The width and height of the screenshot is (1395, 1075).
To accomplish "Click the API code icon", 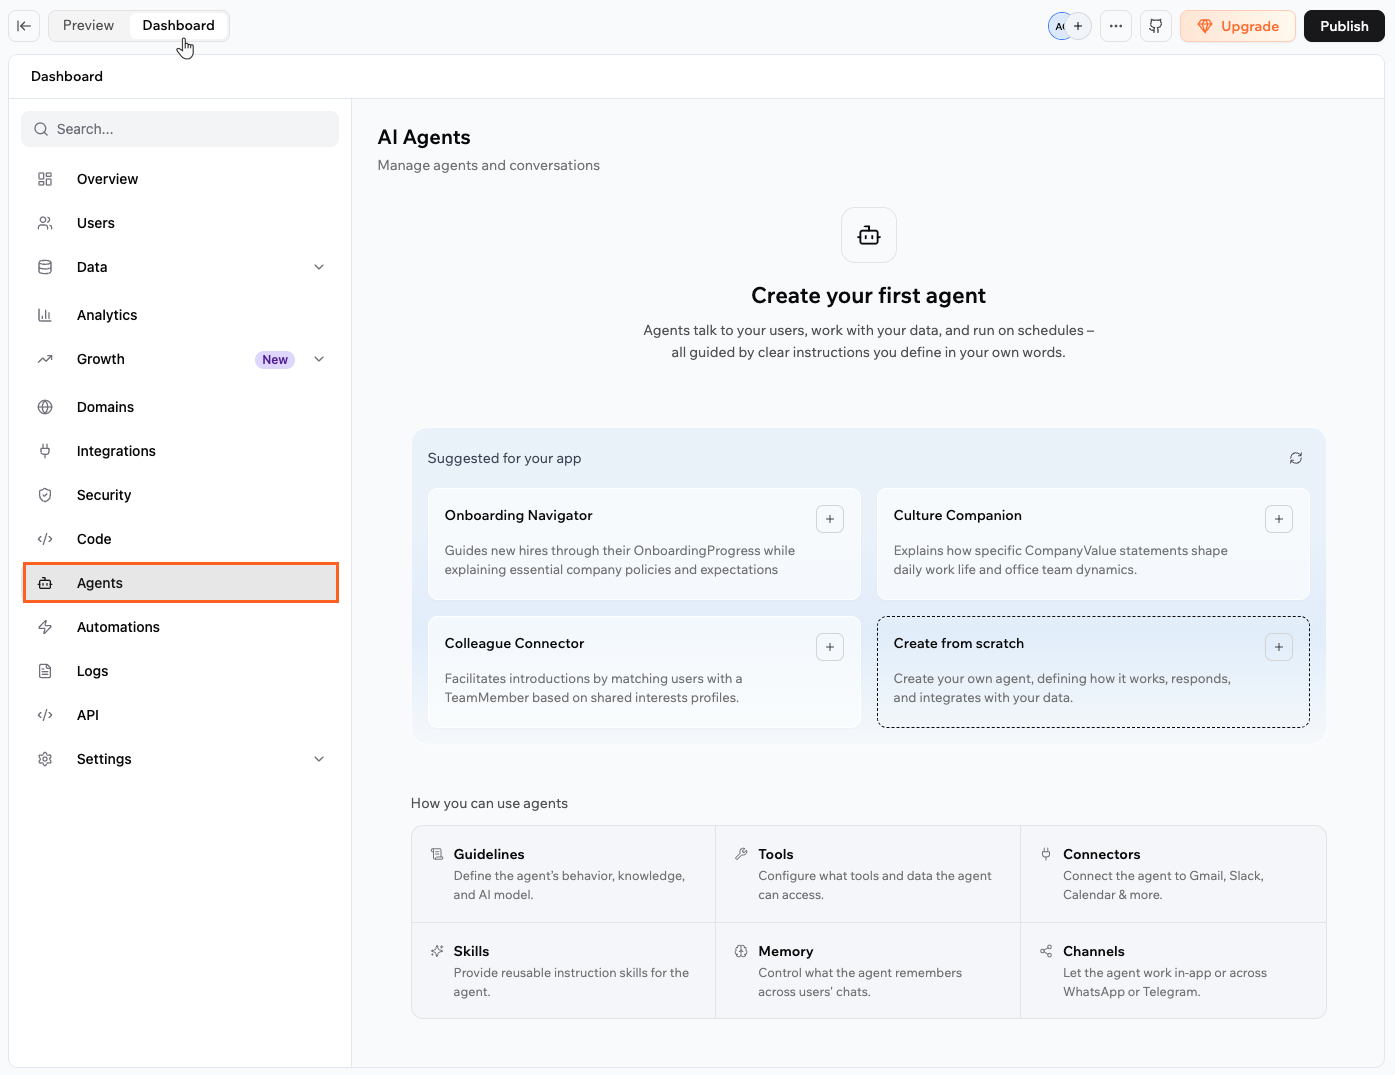I will 45,715.
